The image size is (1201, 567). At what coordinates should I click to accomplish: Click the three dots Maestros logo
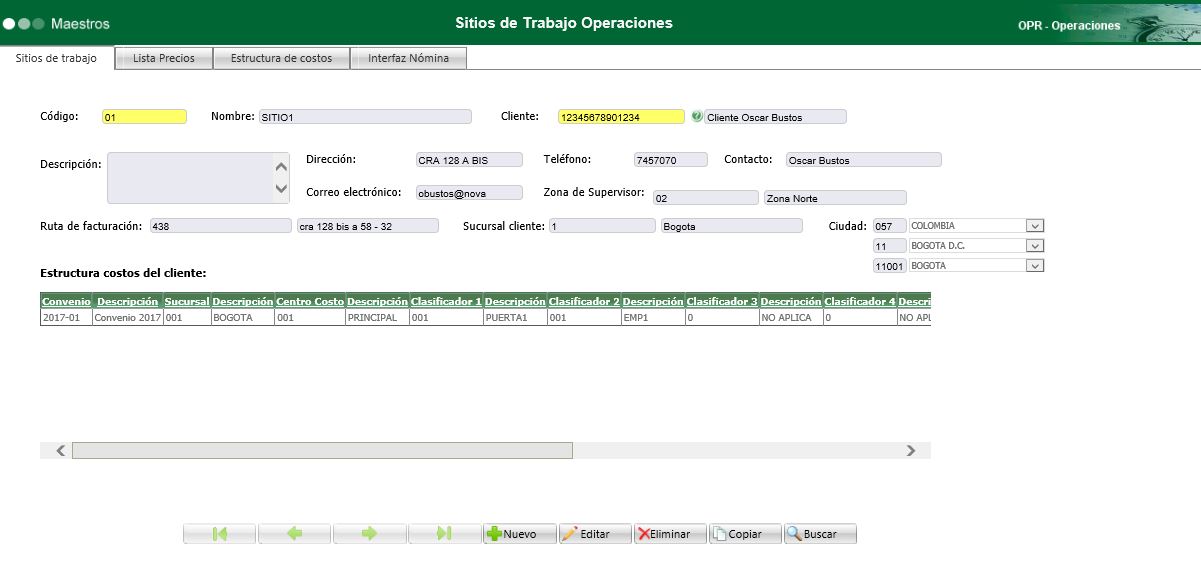[x=24, y=23]
